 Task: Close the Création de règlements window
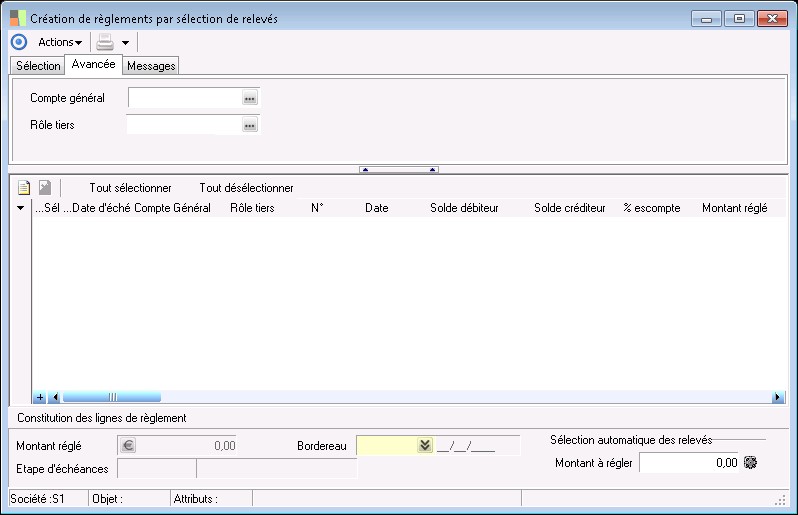(x=772, y=19)
